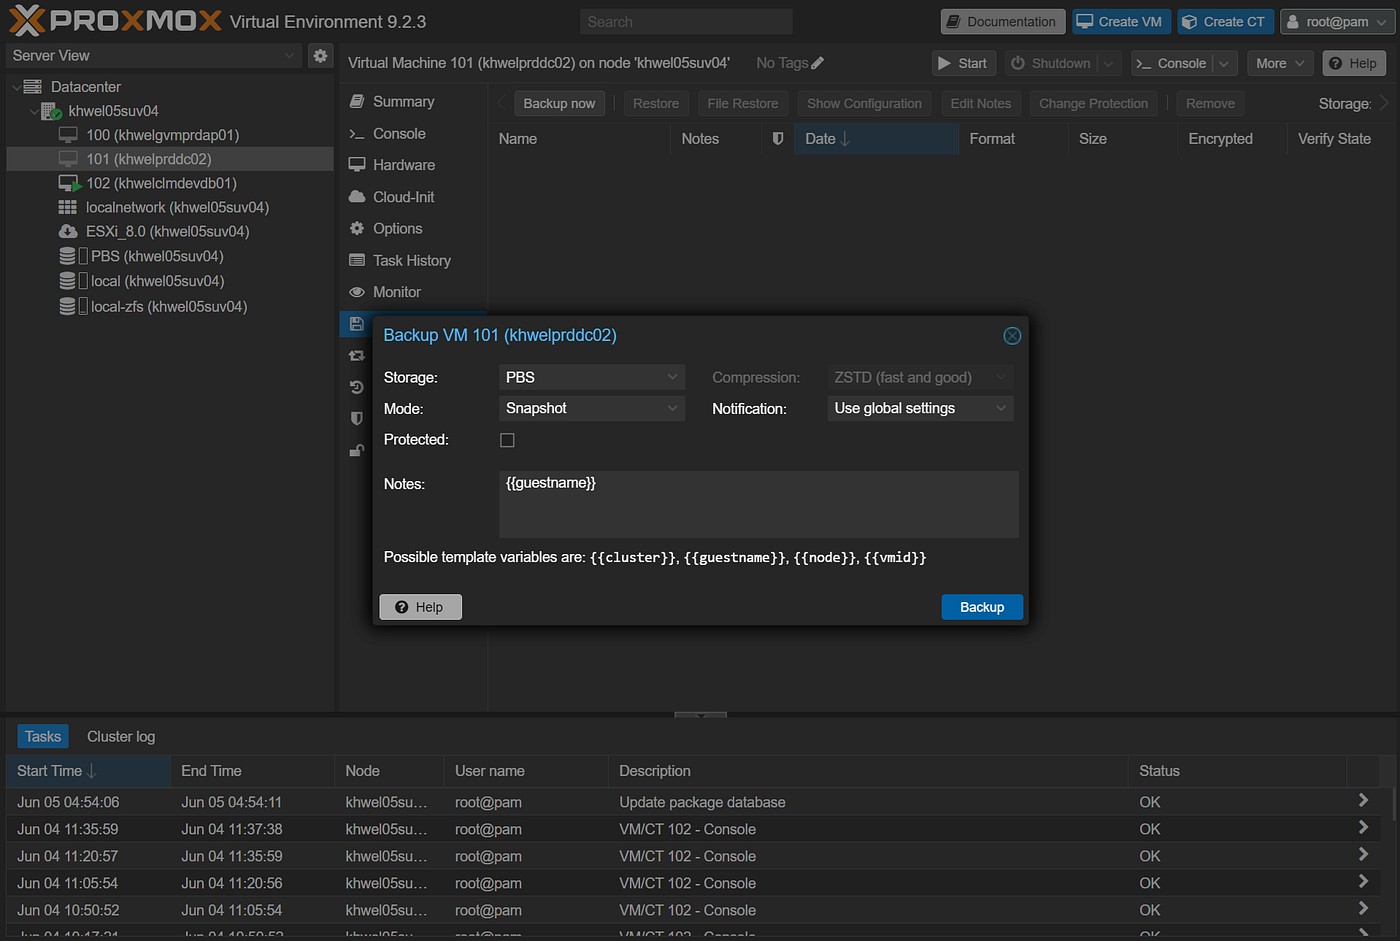
Task: Click the Backup now button
Action: [559, 103]
